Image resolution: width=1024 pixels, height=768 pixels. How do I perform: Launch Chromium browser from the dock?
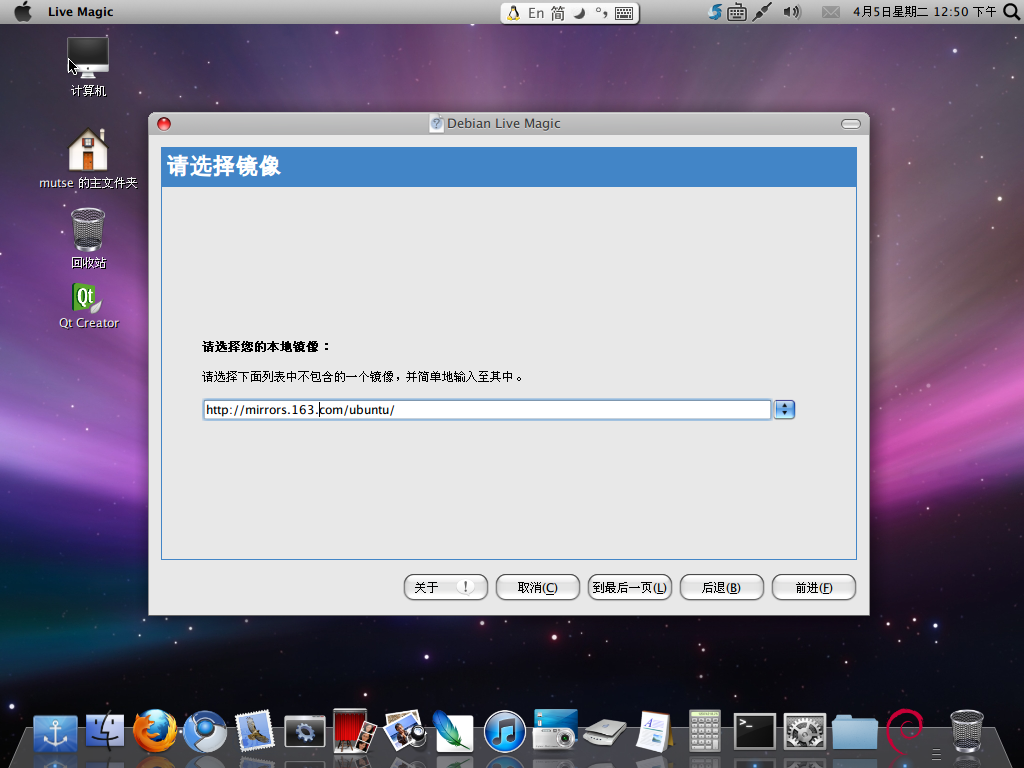tap(205, 731)
